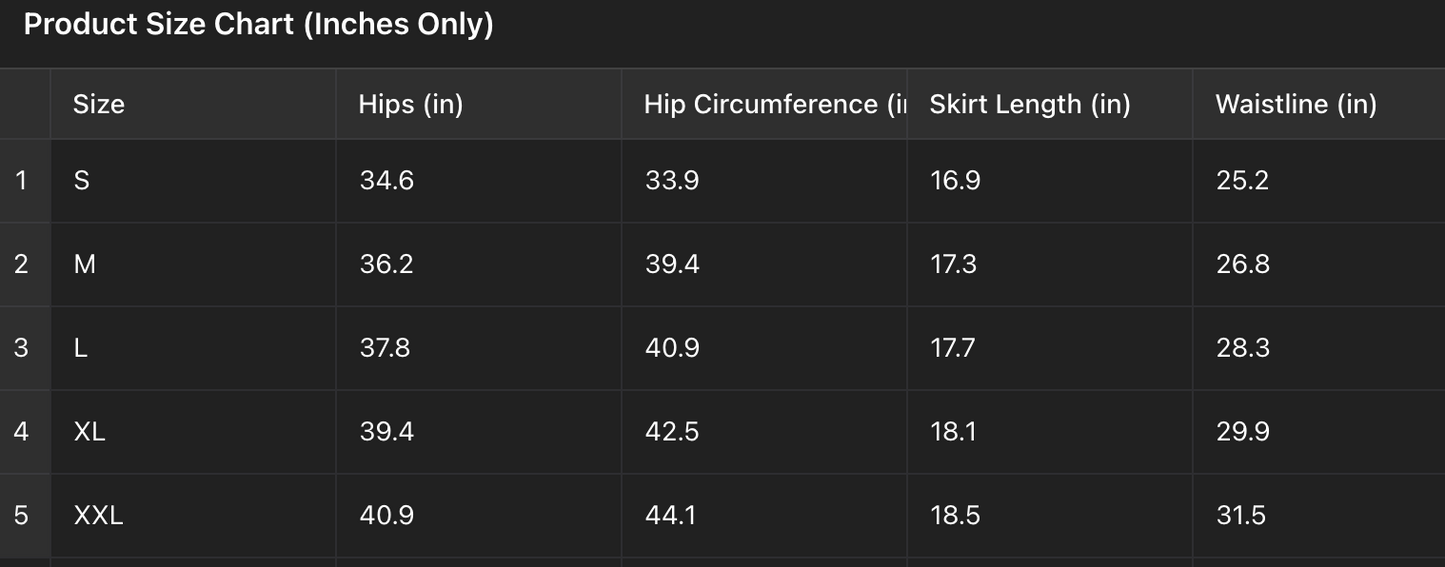Select row number 1
Screen dimensions: 1445x567
(22, 181)
